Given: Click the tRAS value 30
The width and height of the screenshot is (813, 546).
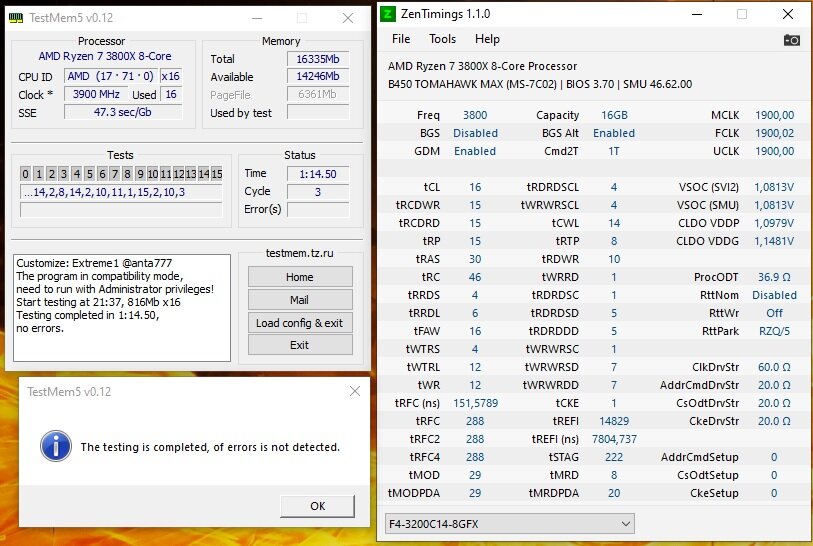Looking at the screenshot, I should click(475, 259).
